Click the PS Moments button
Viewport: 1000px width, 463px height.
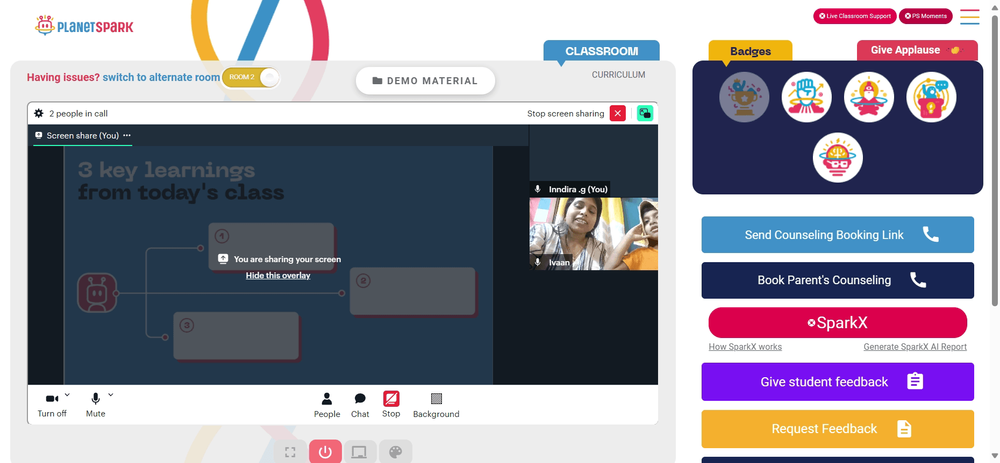pos(925,16)
